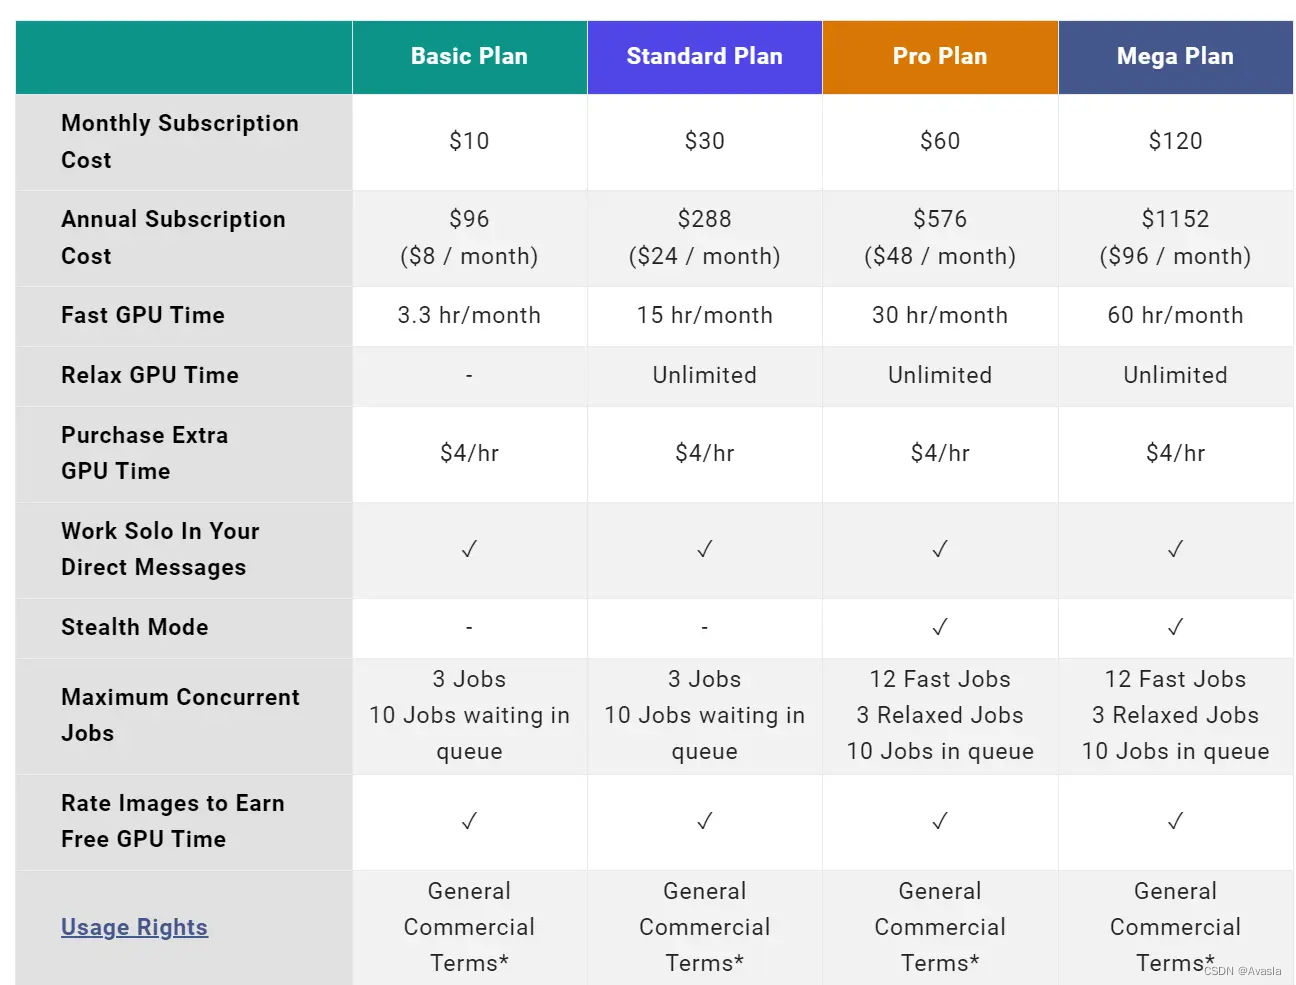Viewport: 1296px width, 985px height.
Task: Click the orange Pro Plan header
Action: (940, 57)
